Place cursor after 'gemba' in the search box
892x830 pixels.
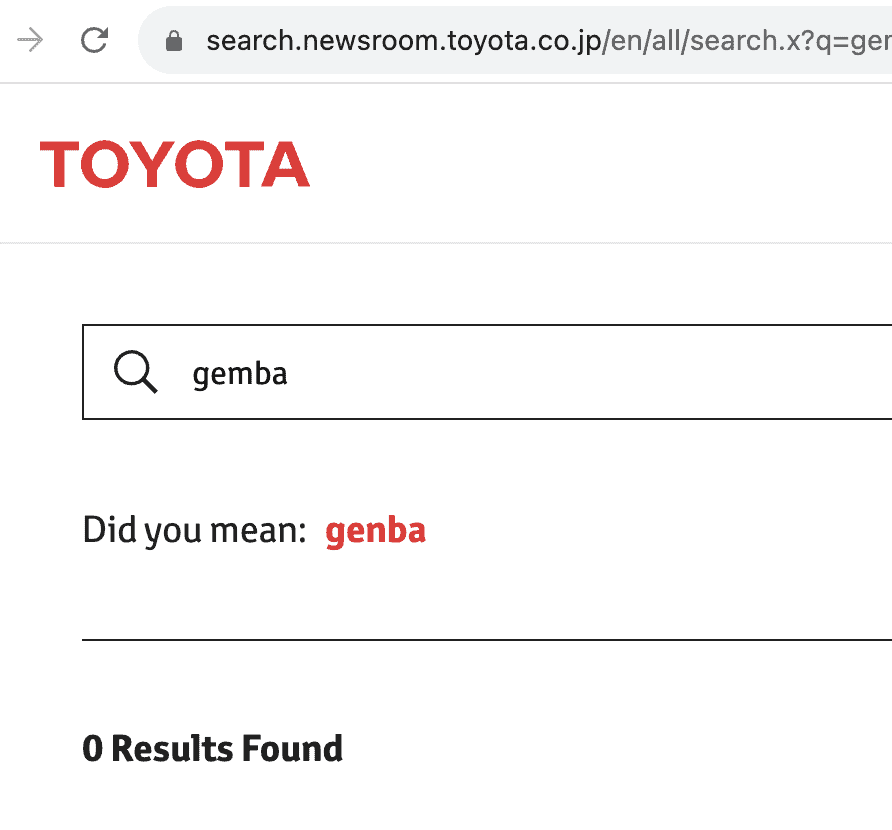(289, 374)
